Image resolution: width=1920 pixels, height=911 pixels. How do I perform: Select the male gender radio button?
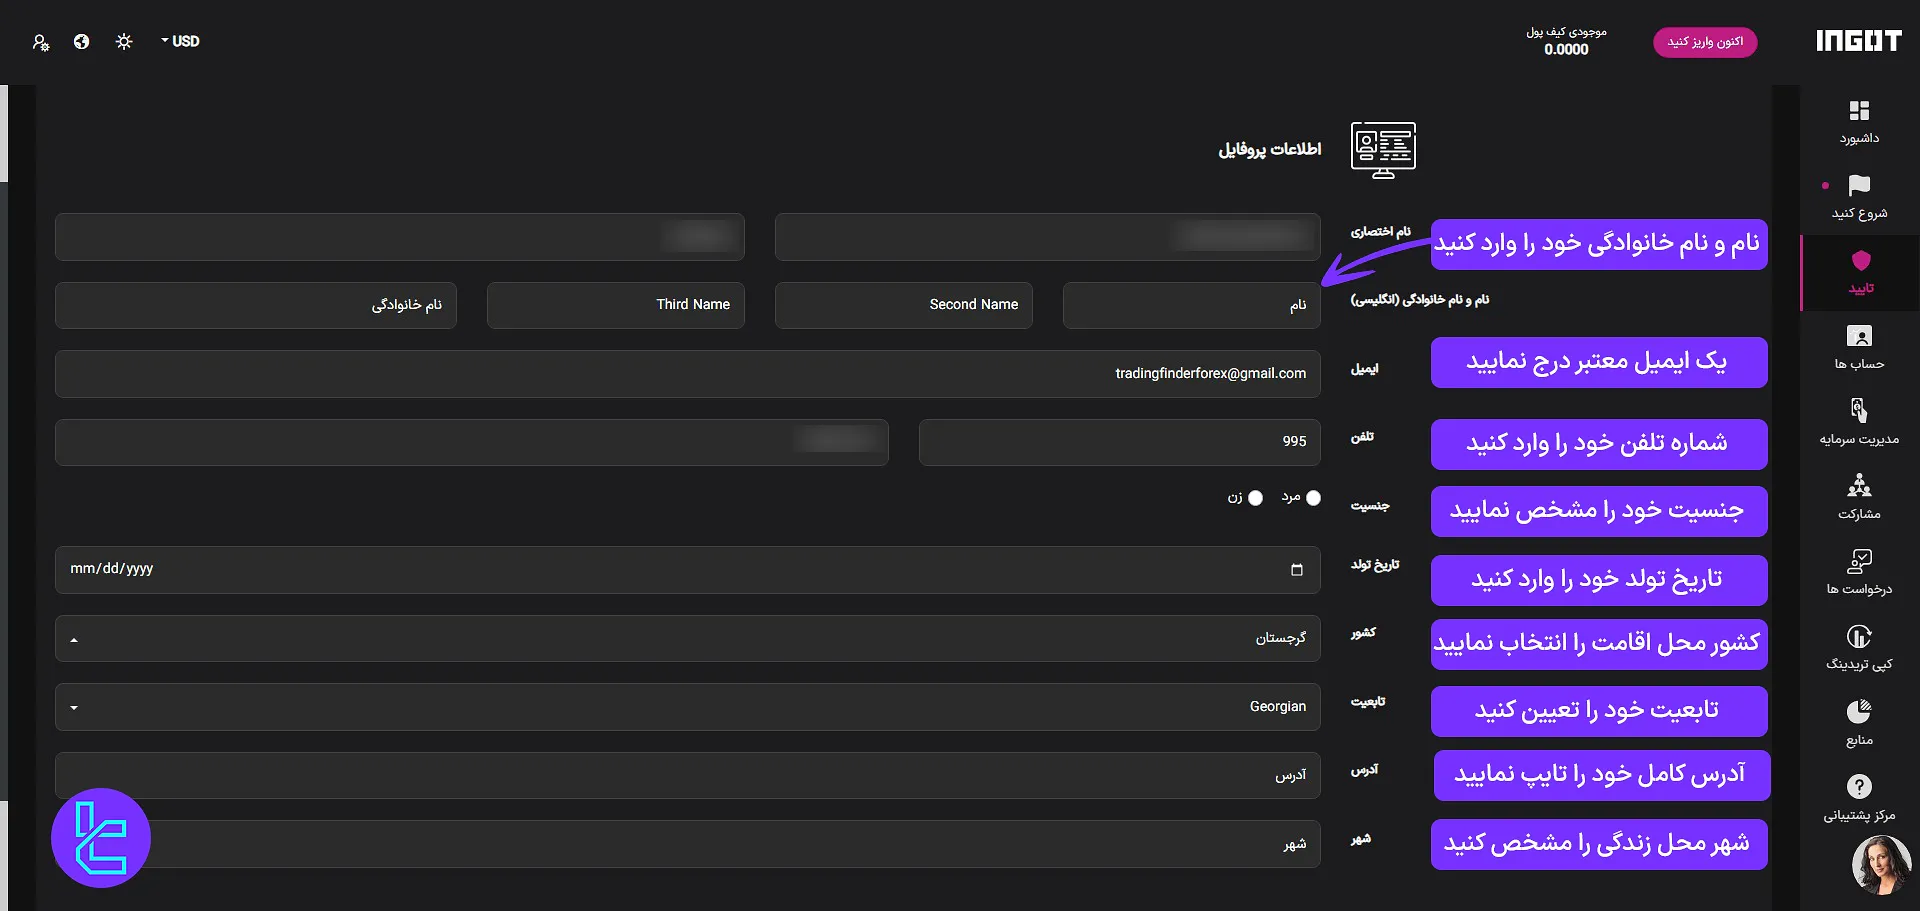pos(1313,498)
